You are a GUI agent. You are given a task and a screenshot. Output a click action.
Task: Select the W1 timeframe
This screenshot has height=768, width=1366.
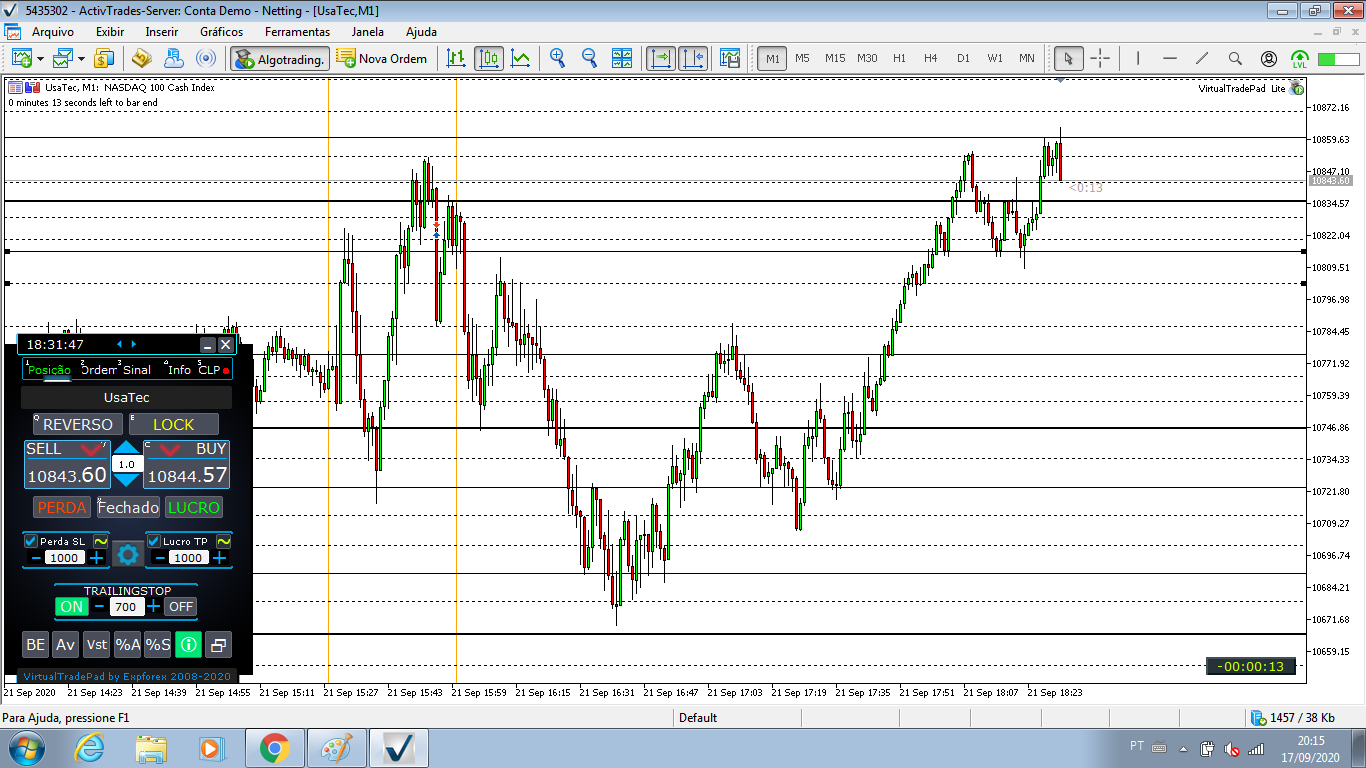pyautogui.click(x=995, y=58)
